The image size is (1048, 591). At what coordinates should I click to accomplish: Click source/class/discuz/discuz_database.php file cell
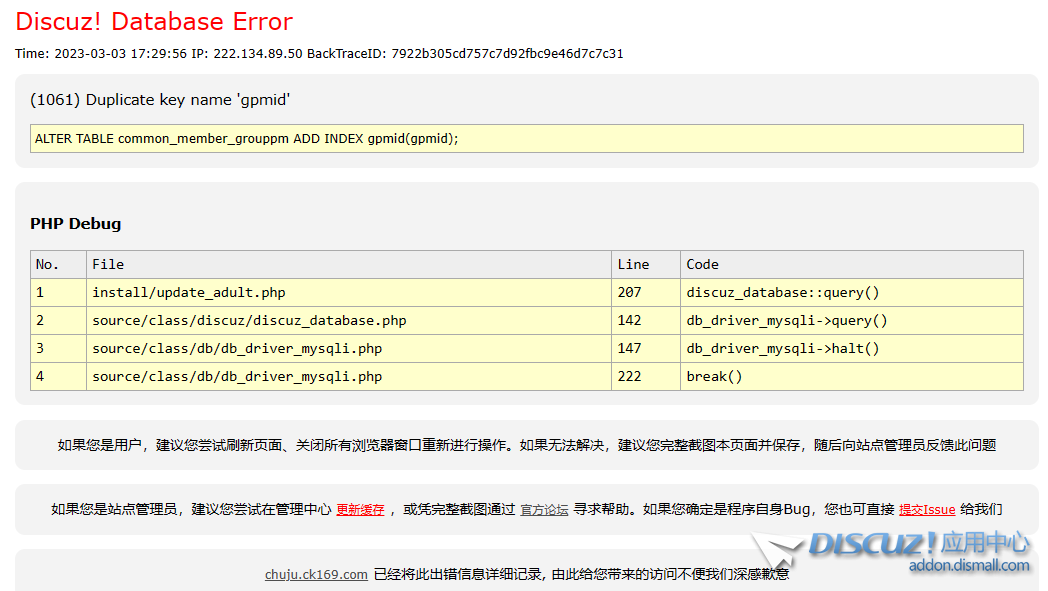point(249,321)
